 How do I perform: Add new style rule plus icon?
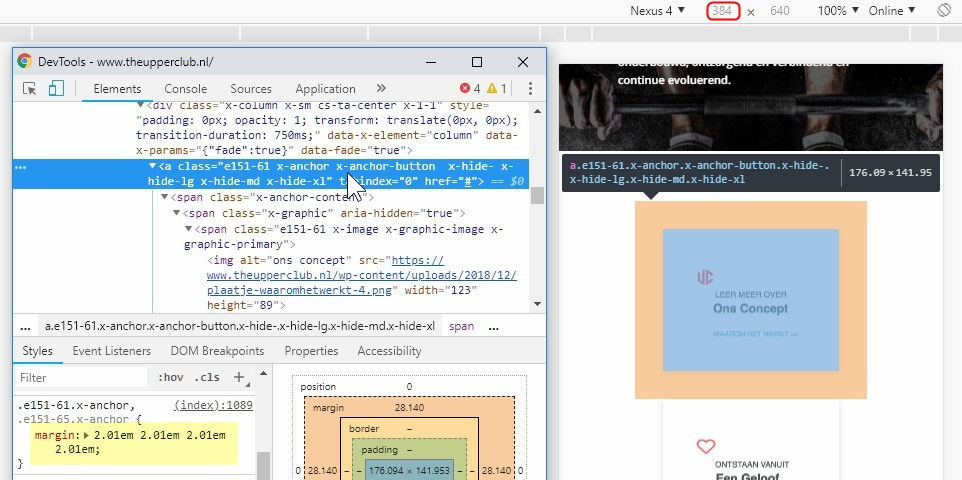coord(239,377)
